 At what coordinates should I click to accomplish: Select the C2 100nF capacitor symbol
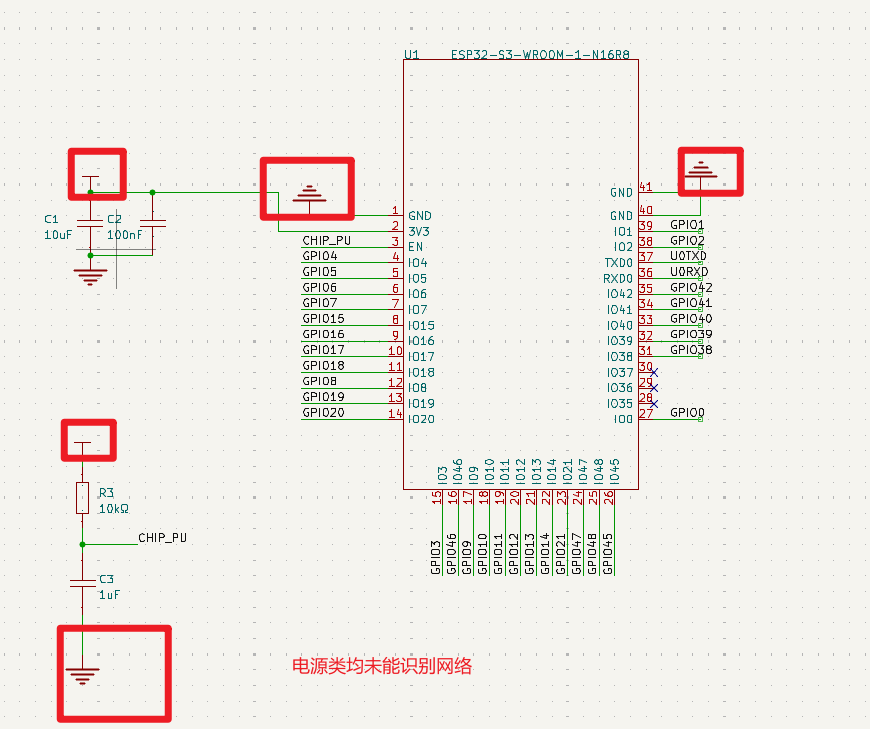point(153,222)
